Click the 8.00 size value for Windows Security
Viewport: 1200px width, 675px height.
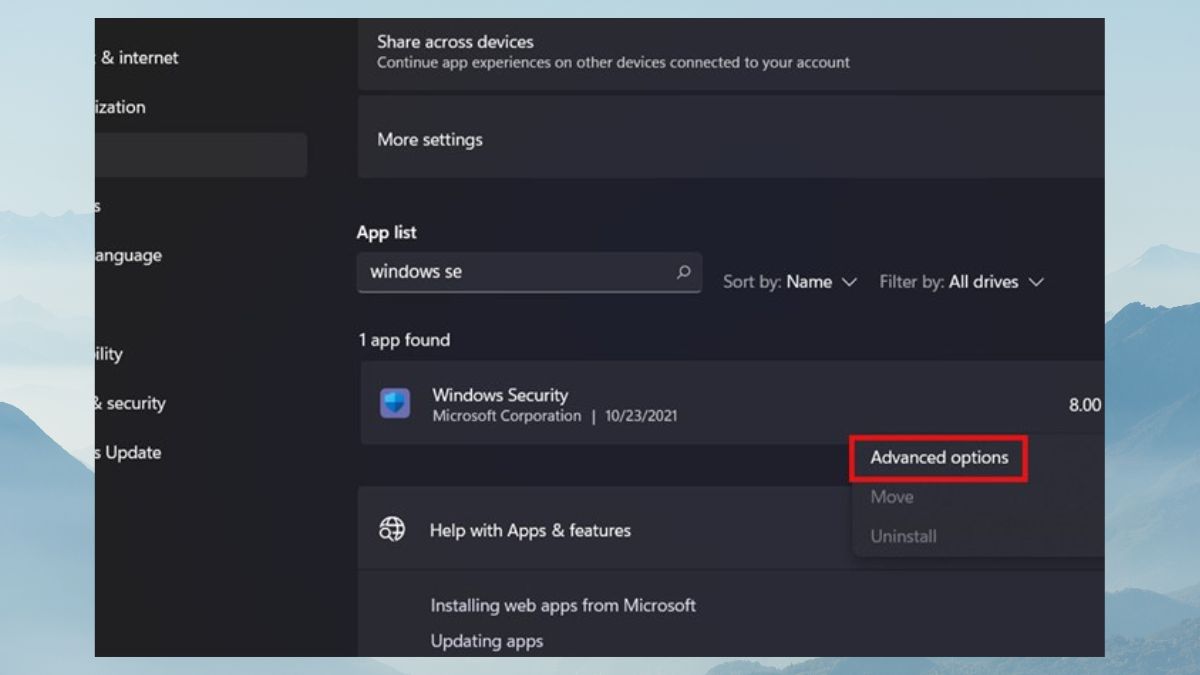point(1085,405)
